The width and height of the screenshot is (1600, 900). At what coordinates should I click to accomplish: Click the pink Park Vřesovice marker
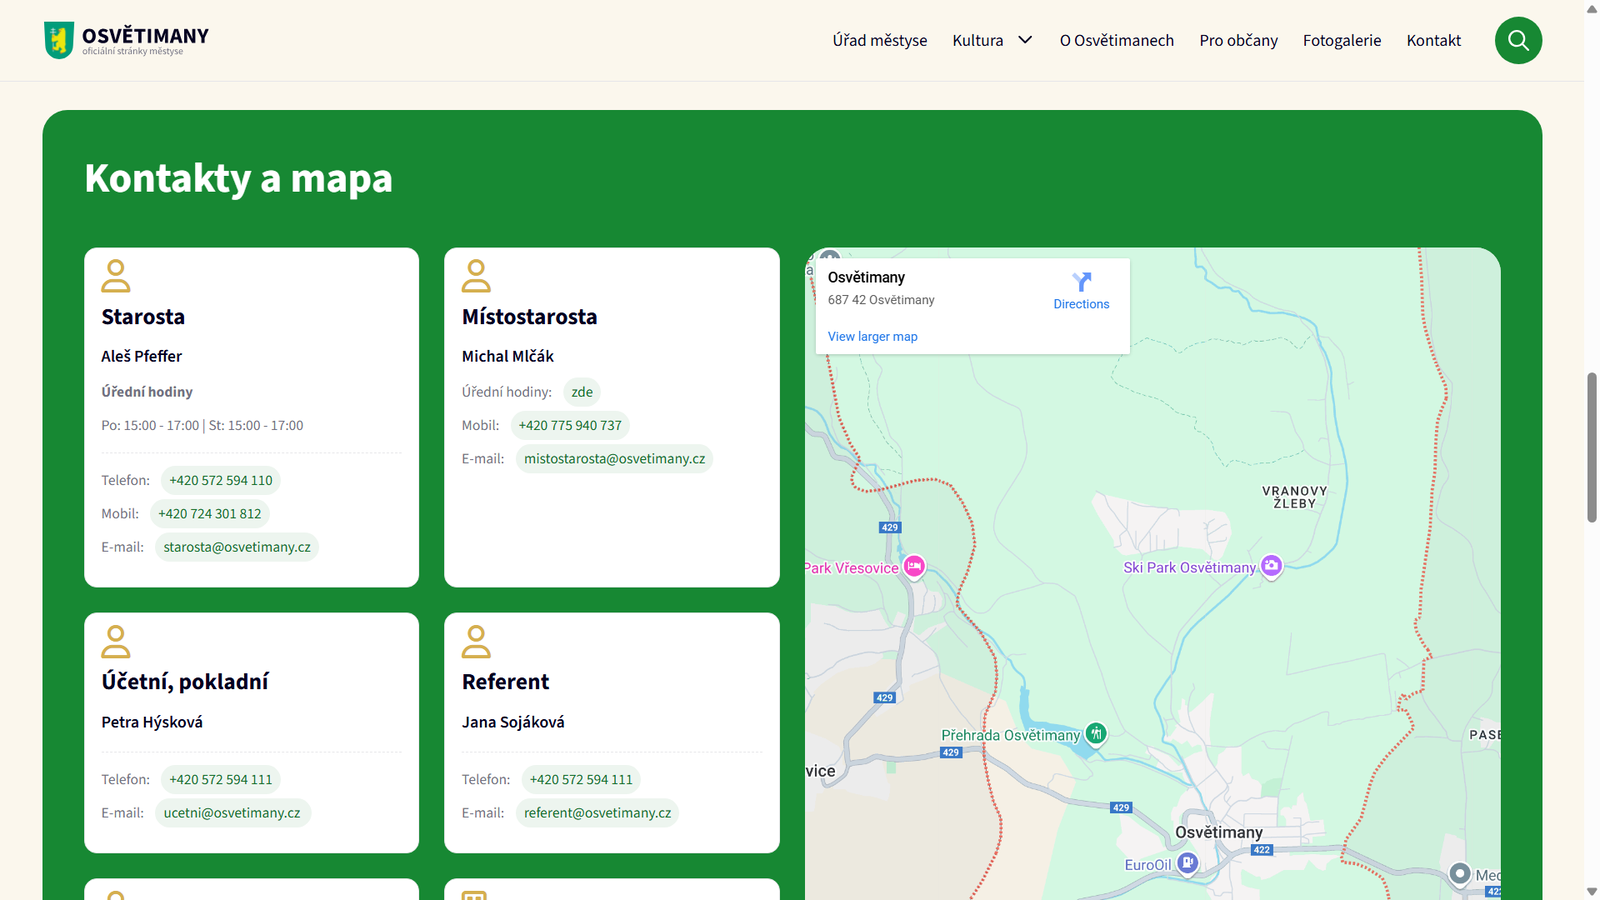[913, 567]
